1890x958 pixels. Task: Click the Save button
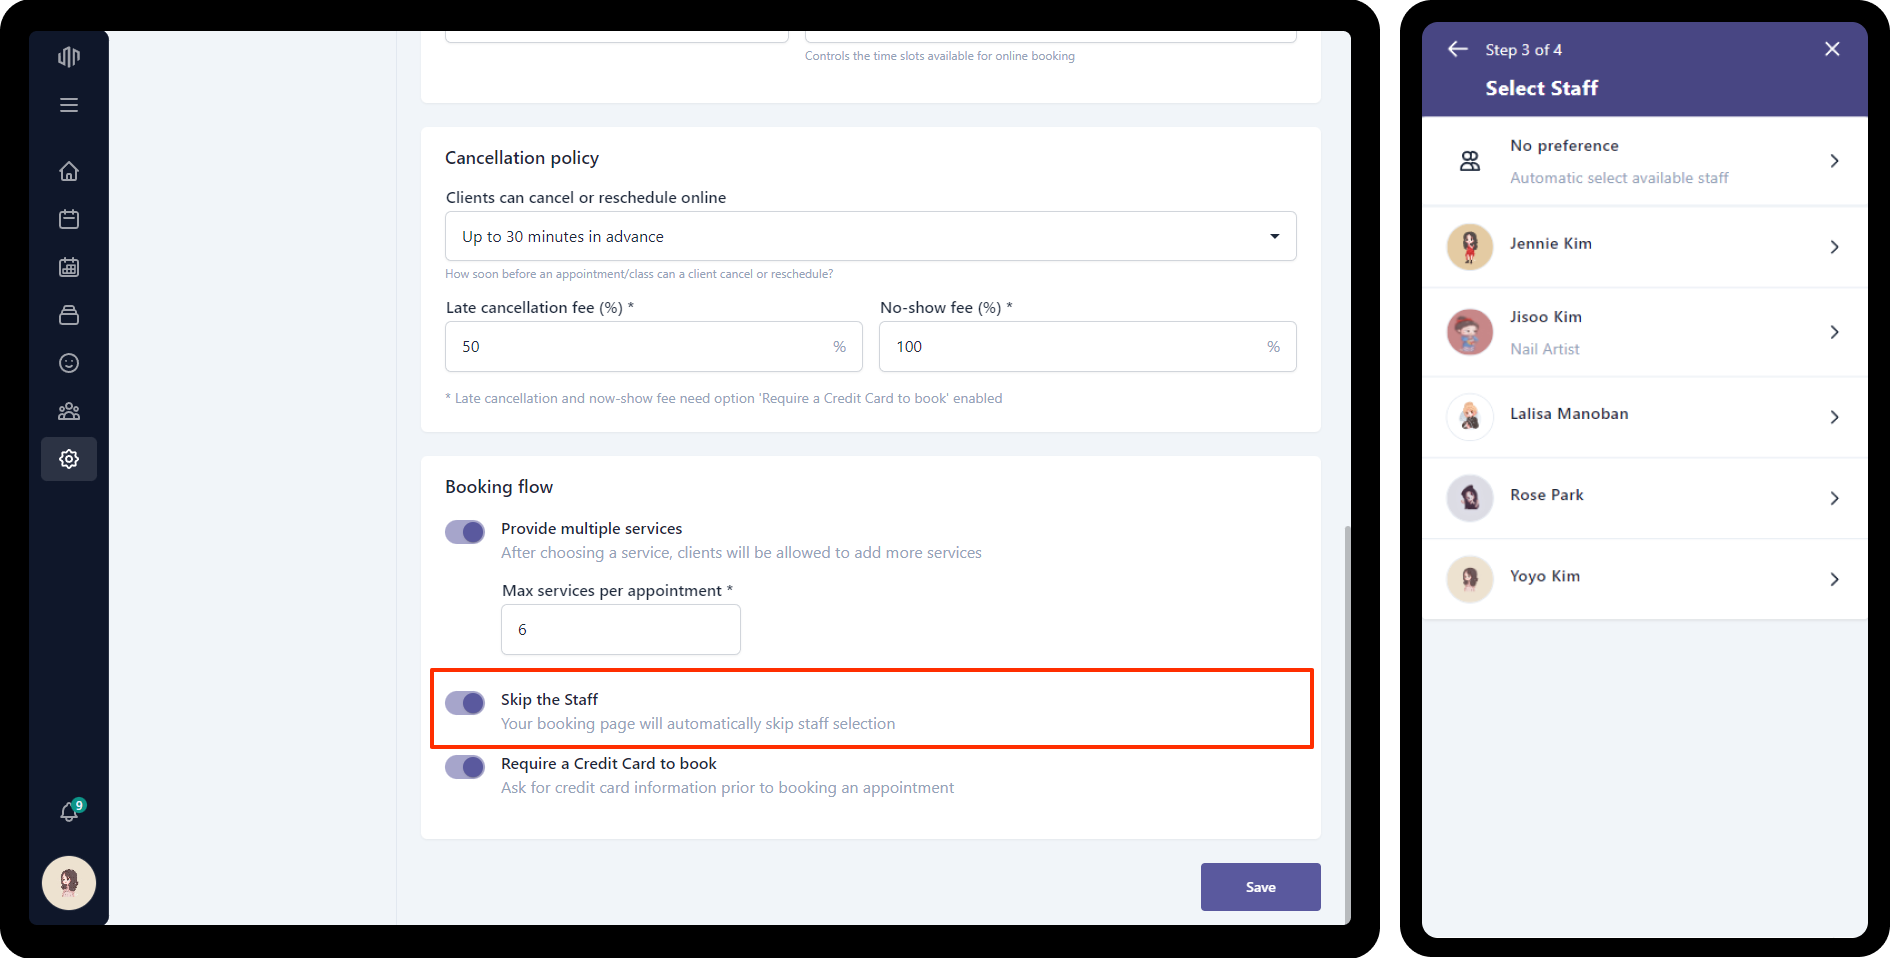pyautogui.click(x=1260, y=887)
